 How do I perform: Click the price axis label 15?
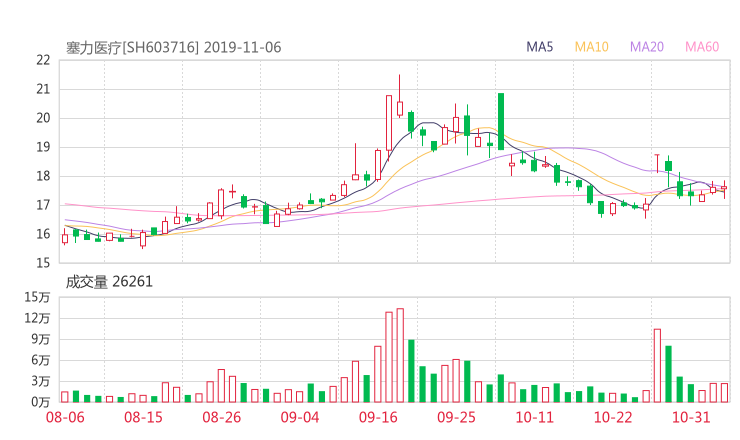click(43, 263)
